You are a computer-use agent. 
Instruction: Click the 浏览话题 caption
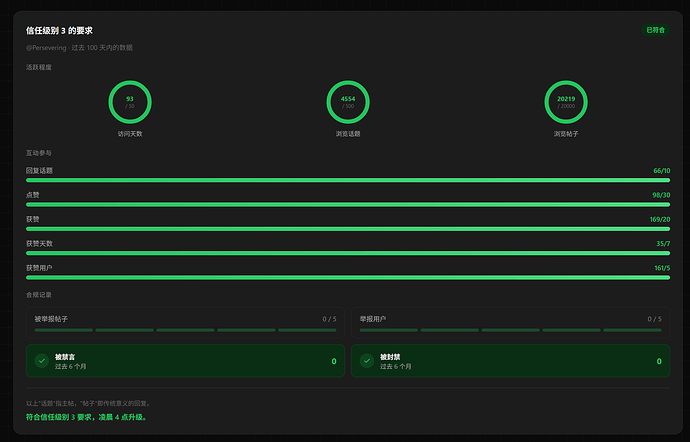[x=348, y=134]
